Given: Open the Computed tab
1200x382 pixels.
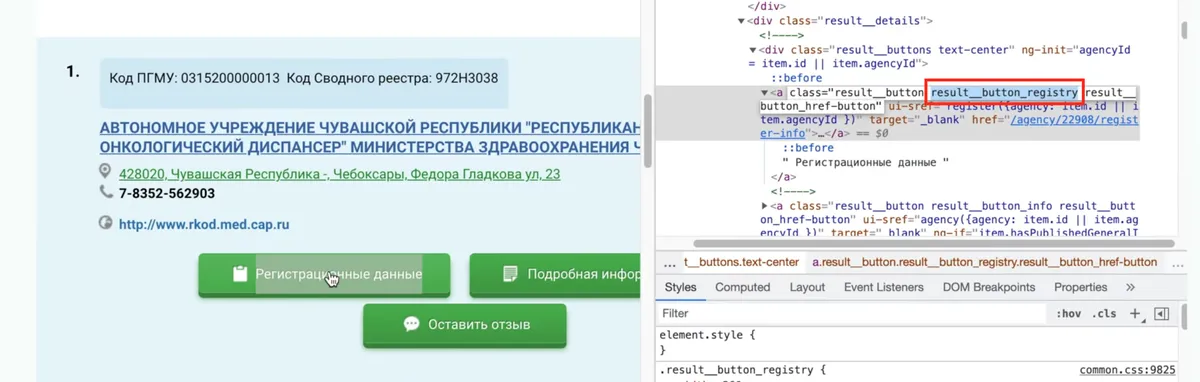Looking at the screenshot, I should 743,287.
